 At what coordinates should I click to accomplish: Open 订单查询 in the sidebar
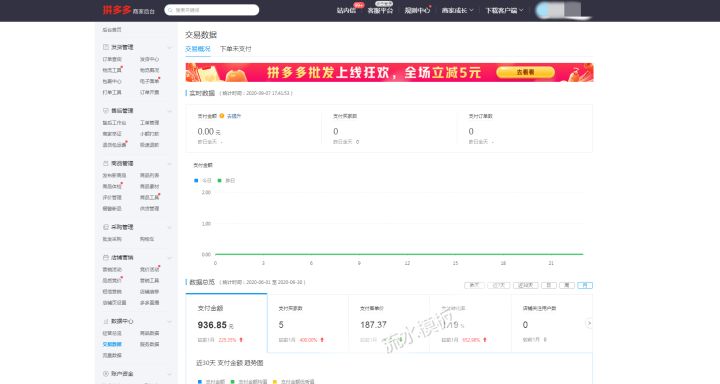pyautogui.click(x=112, y=59)
